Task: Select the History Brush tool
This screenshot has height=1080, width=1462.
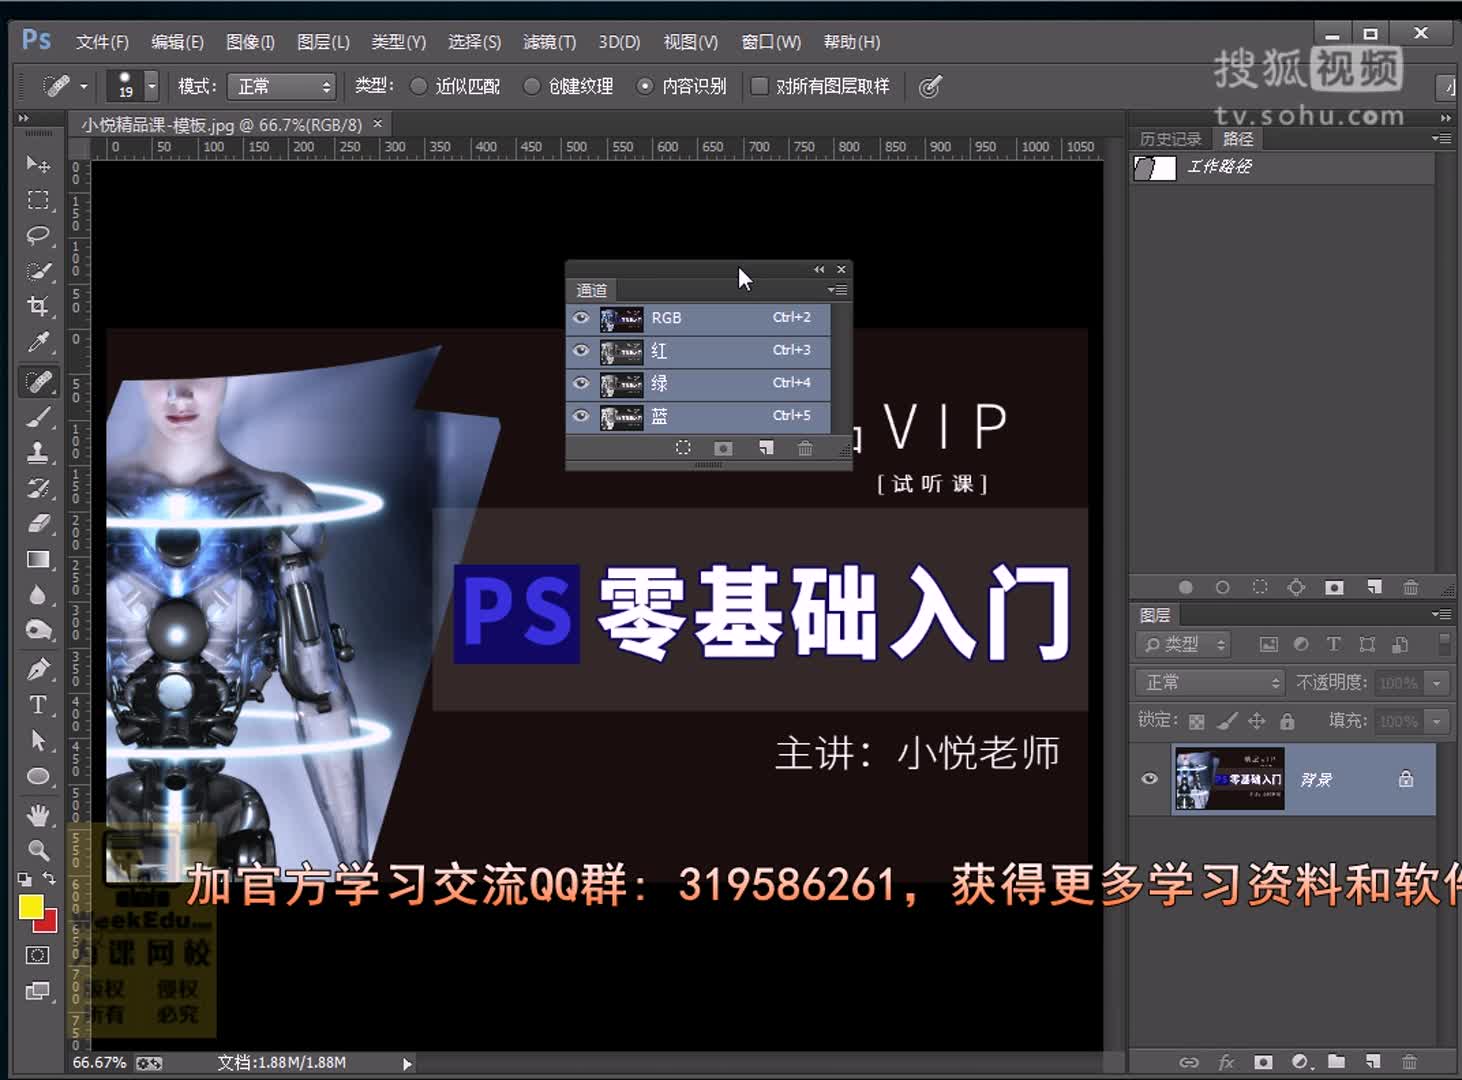Action: (x=38, y=488)
